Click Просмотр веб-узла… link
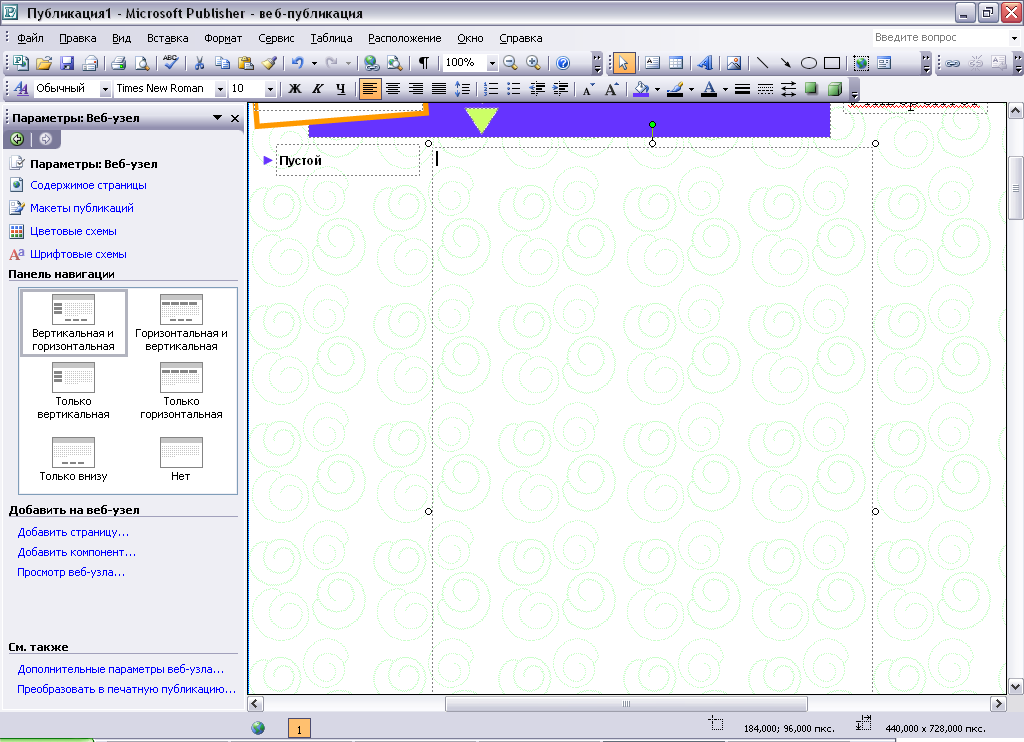1024x742 pixels. click(71, 572)
